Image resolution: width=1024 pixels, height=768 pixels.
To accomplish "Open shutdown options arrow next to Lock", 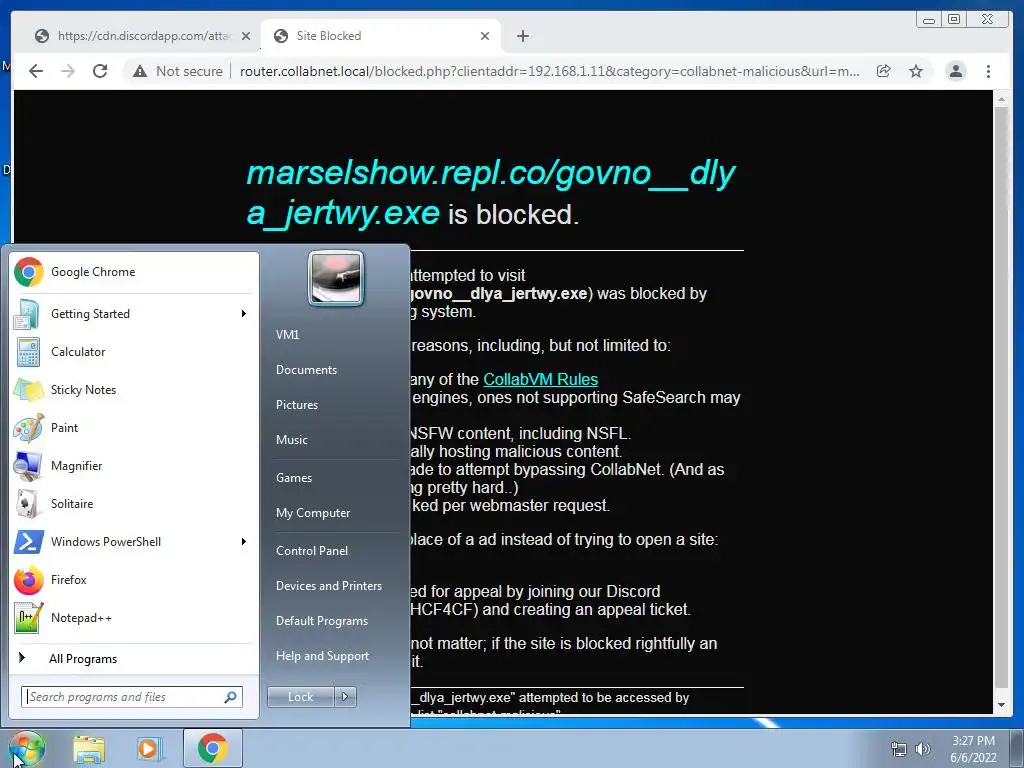I will [345, 697].
